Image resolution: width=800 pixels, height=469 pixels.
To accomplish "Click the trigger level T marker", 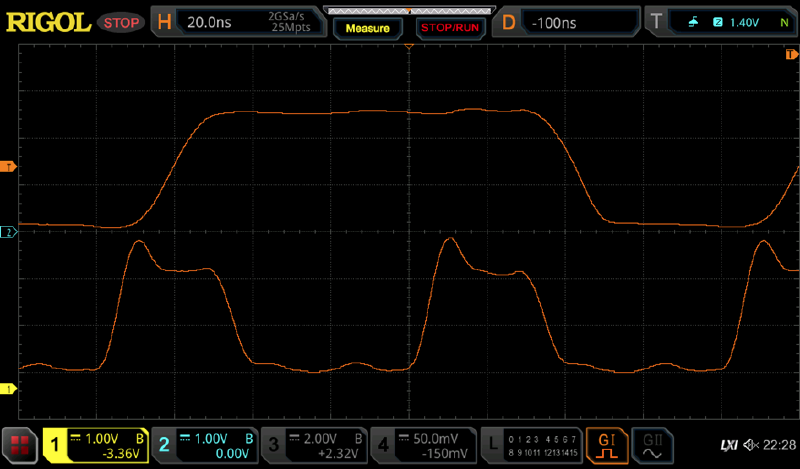I will (10, 166).
